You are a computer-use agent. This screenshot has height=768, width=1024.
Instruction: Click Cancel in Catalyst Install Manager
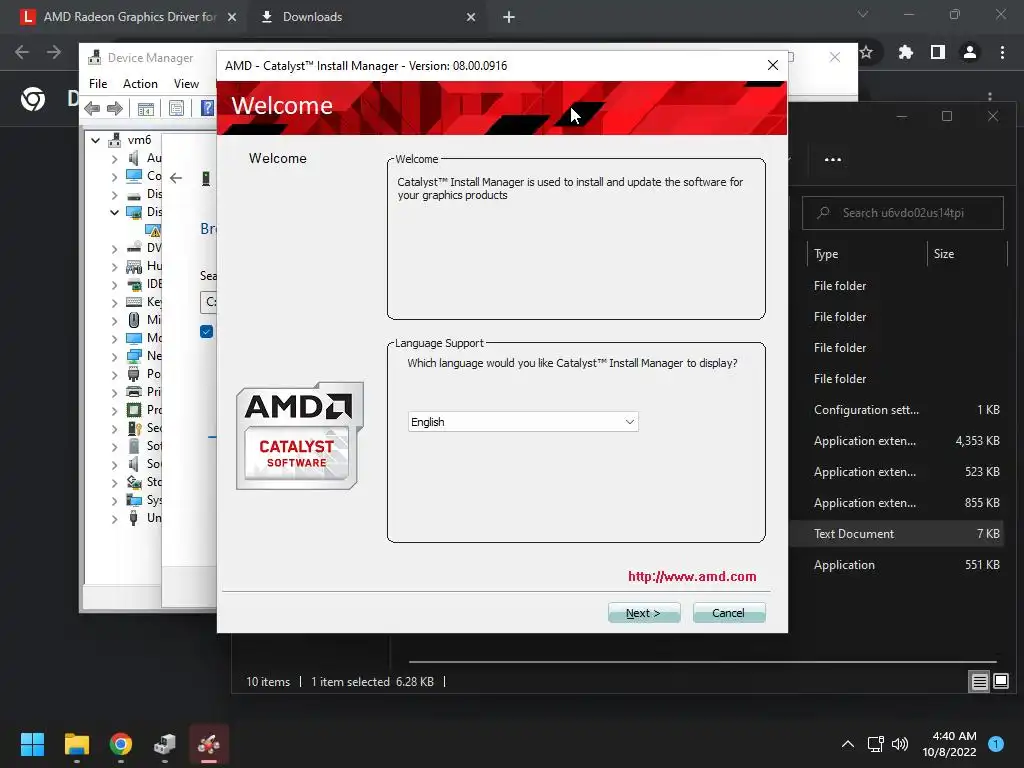pyautogui.click(x=729, y=613)
